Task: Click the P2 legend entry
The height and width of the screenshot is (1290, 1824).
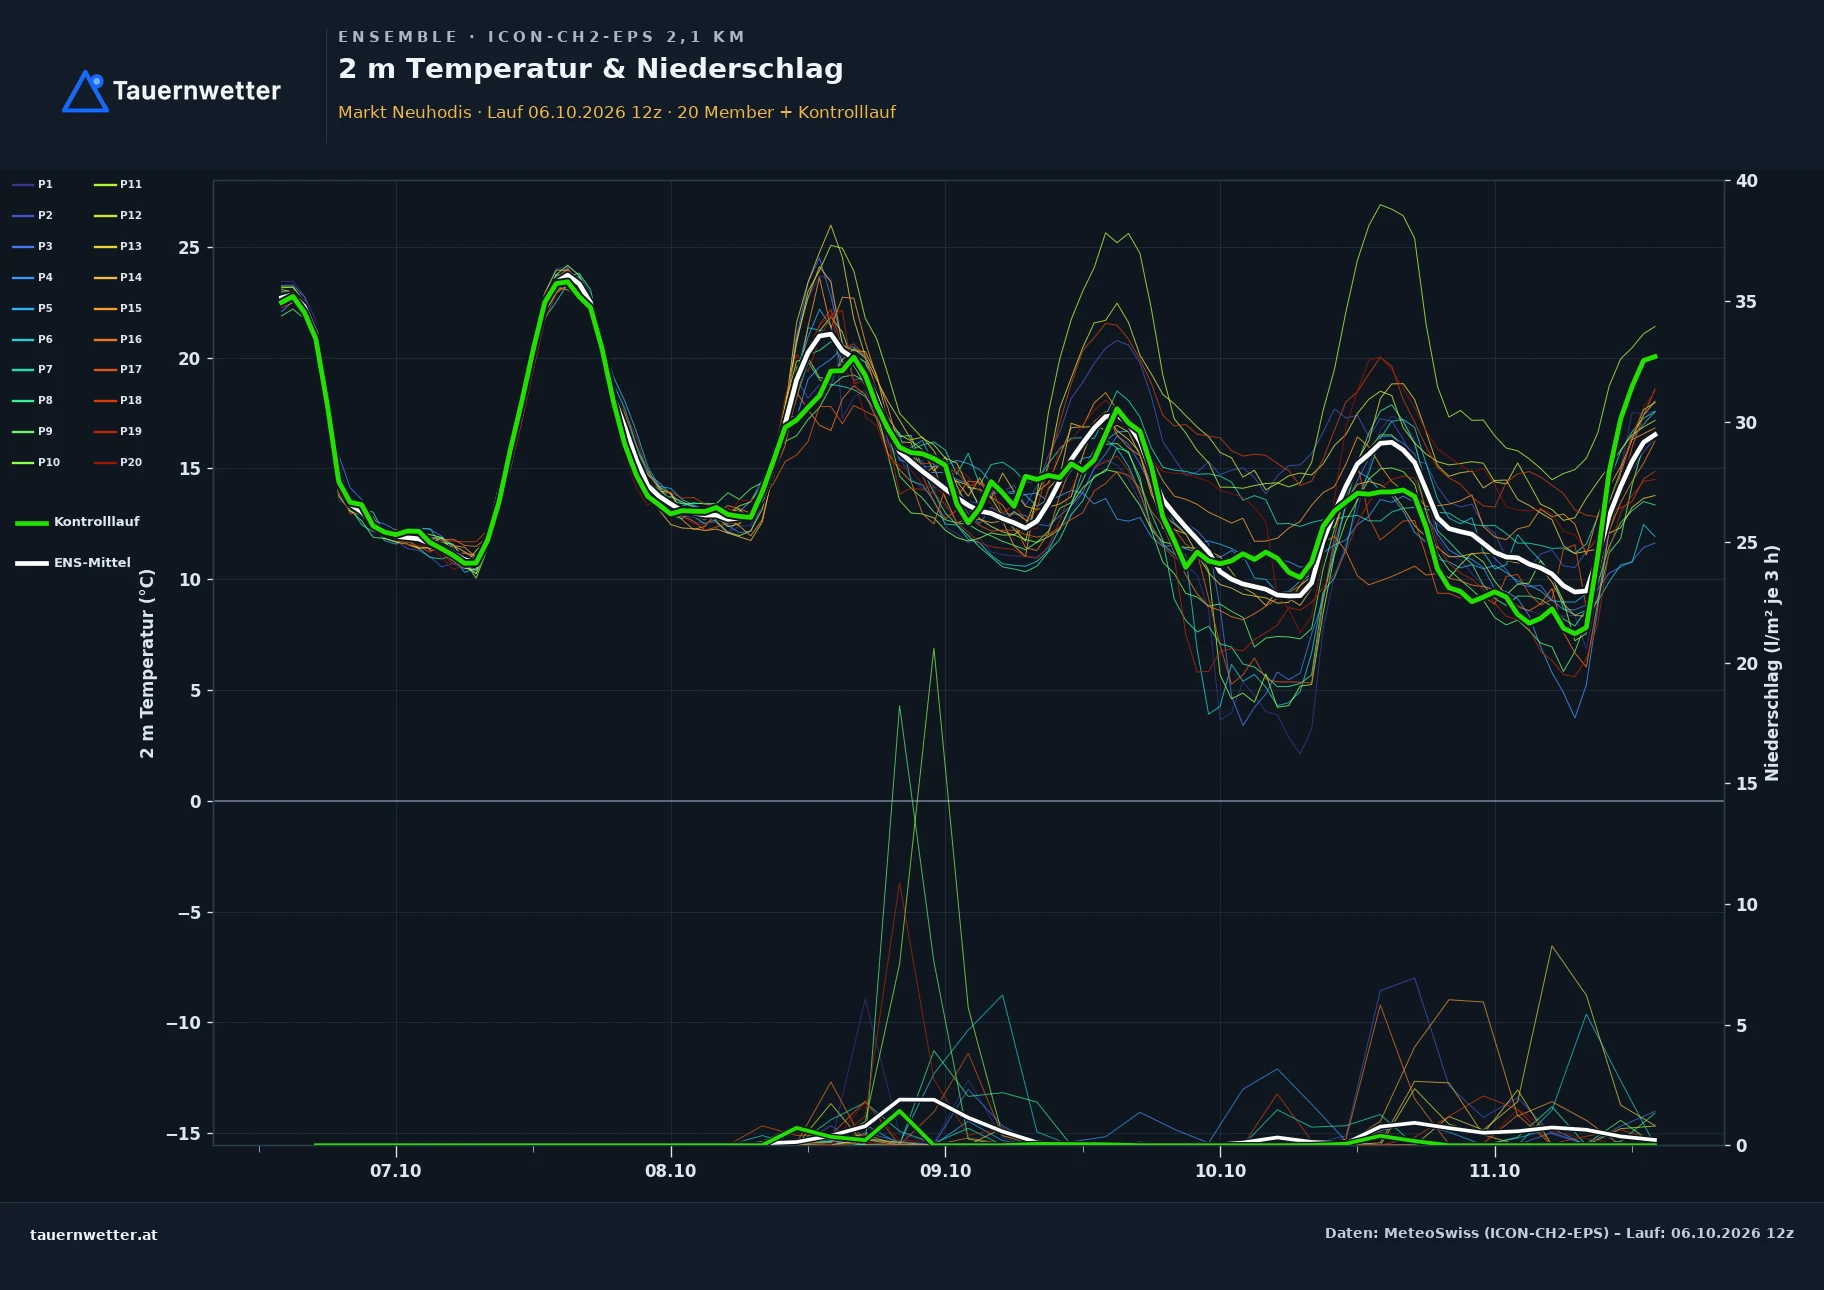Action: [x=32, y=215]
